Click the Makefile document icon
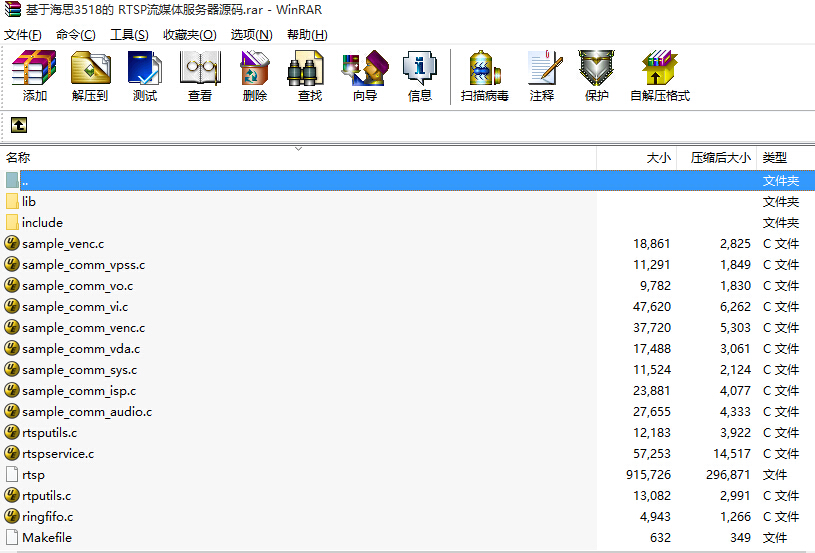 coord(12,537)
